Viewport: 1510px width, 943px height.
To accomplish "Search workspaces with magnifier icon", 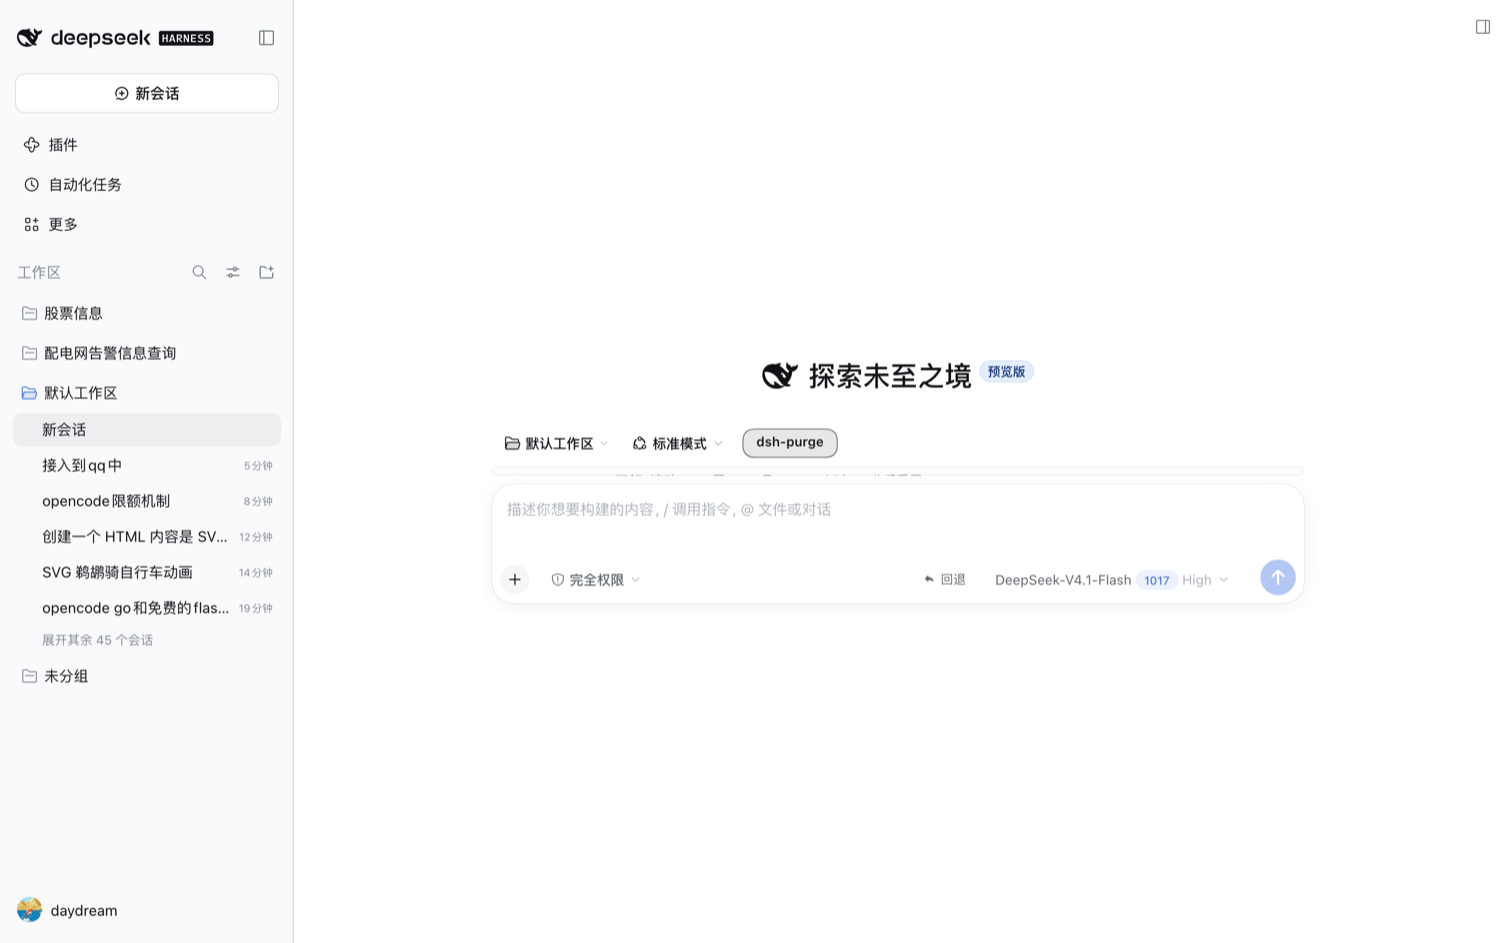I will click(x=199, y=272).
